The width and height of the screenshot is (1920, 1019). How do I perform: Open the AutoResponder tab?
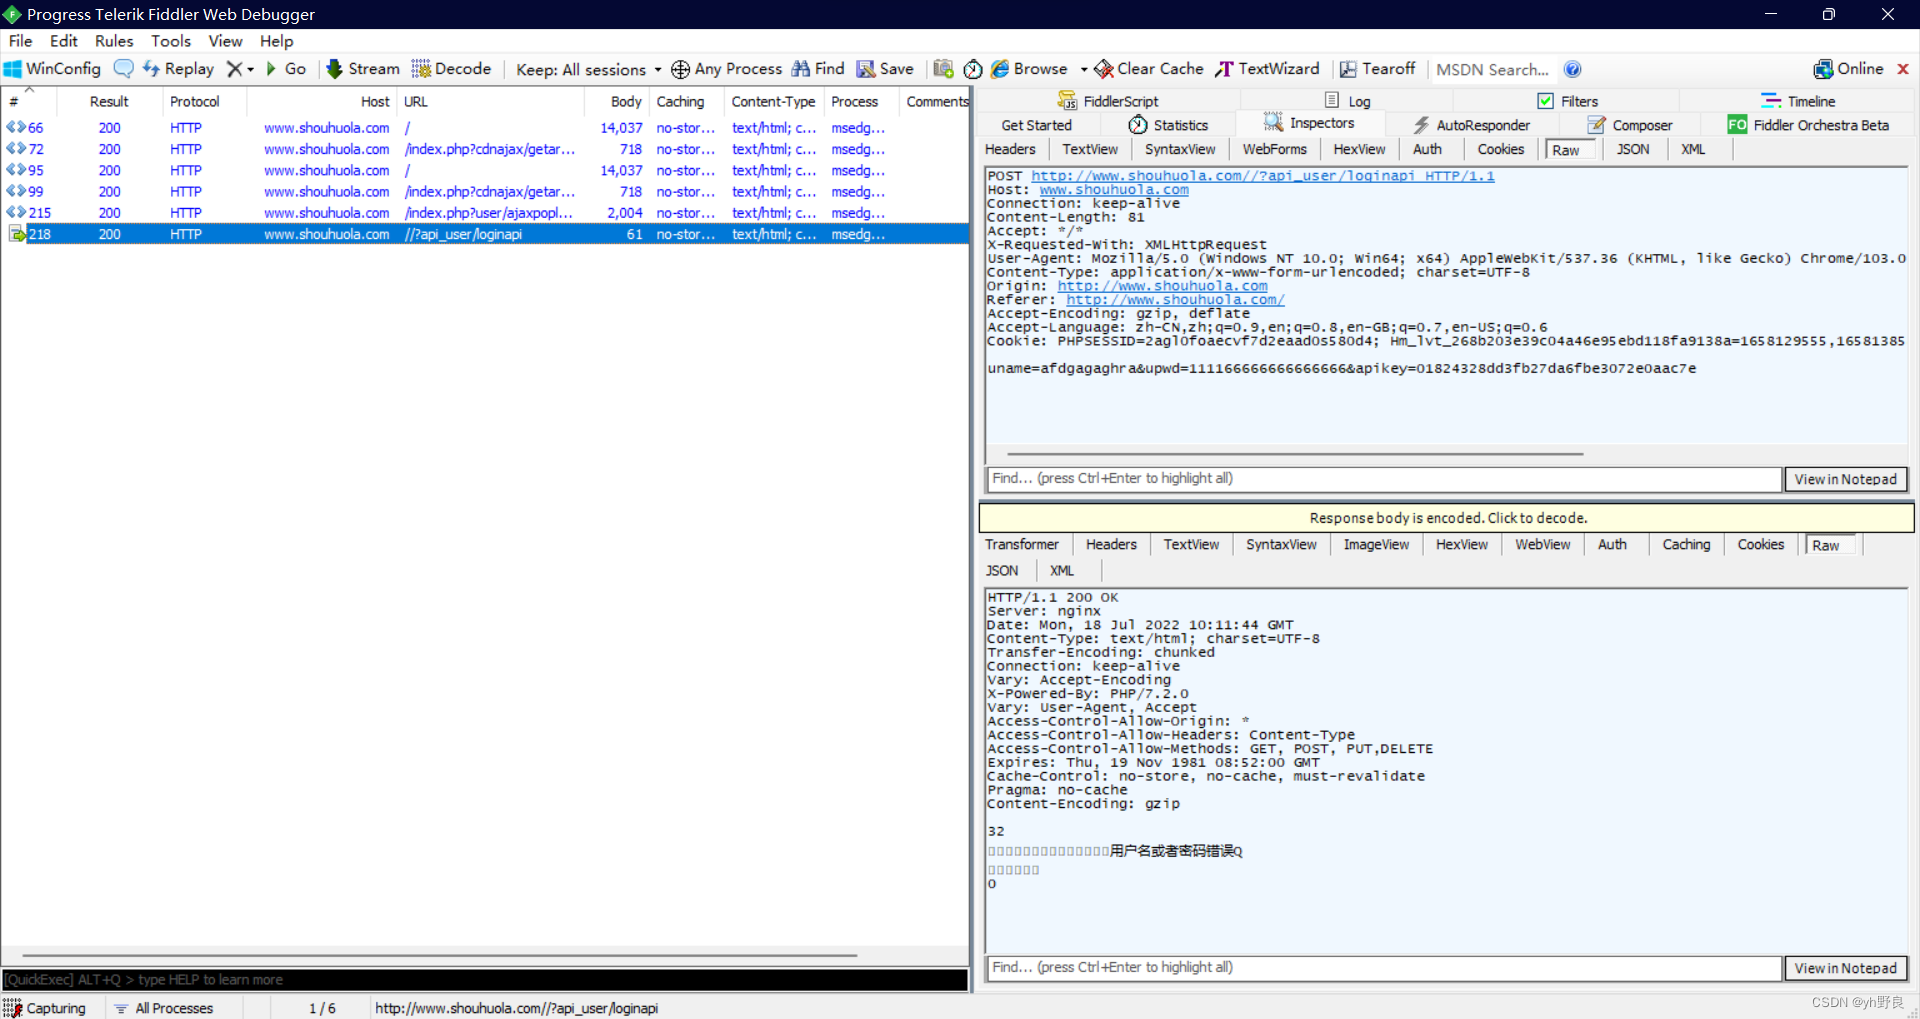coord(1471,125)
